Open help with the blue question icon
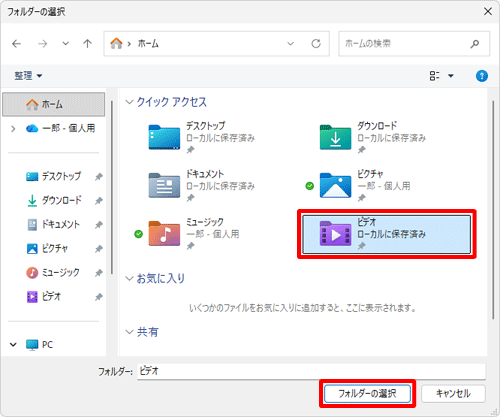The height and width of the screenshot is (417, 500). click(482, 76)
